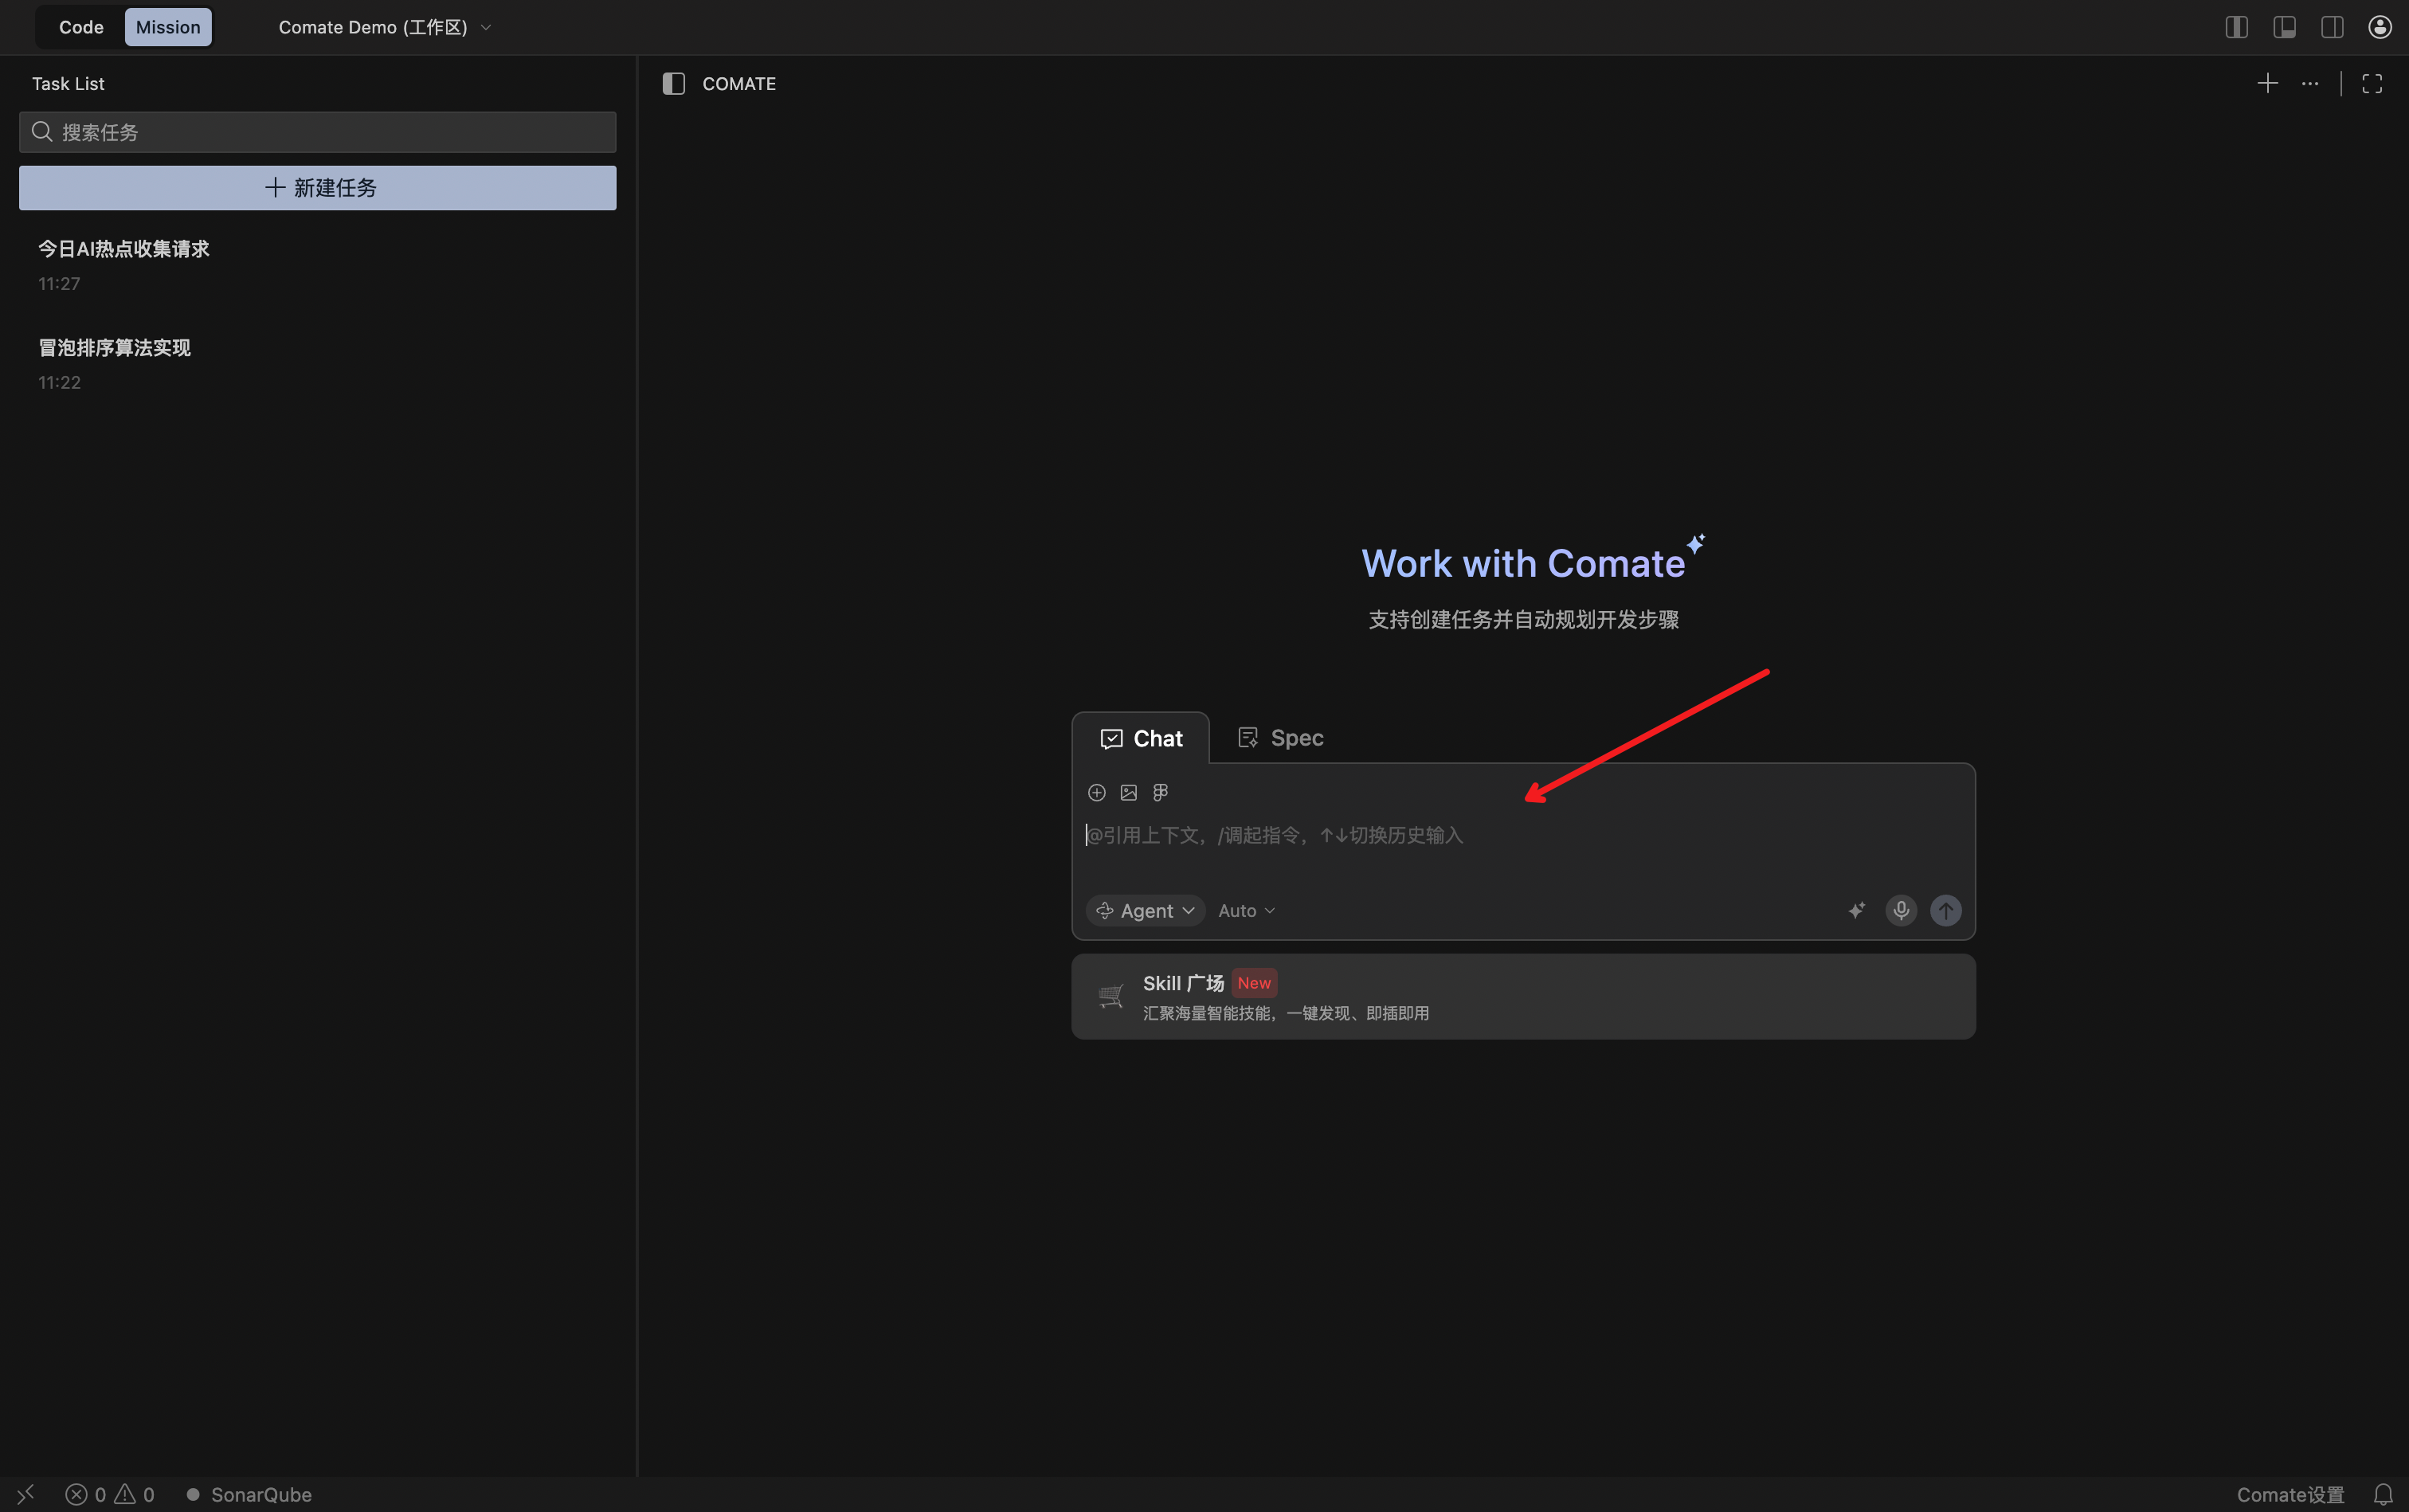Viewport: 2409px width, 1512px height.
Task: Click the circled plus add-context icon
Action: tap(1097, 793)
